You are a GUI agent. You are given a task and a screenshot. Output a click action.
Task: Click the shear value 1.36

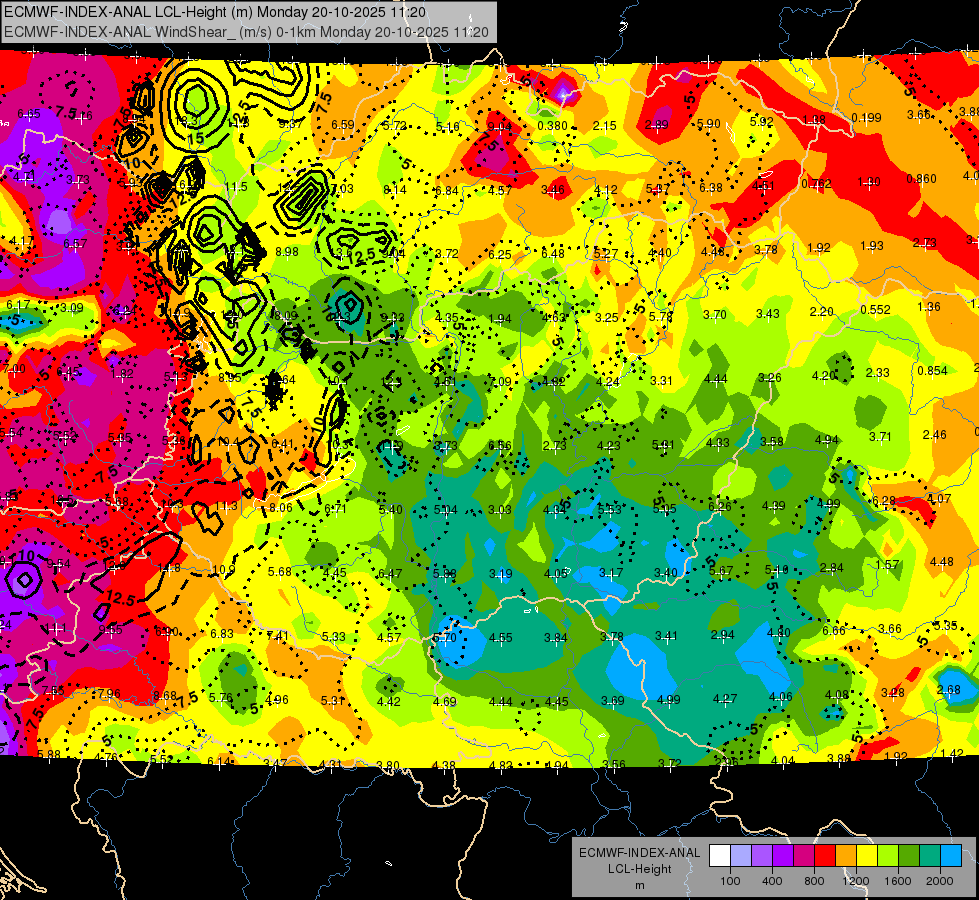point(929,307)
